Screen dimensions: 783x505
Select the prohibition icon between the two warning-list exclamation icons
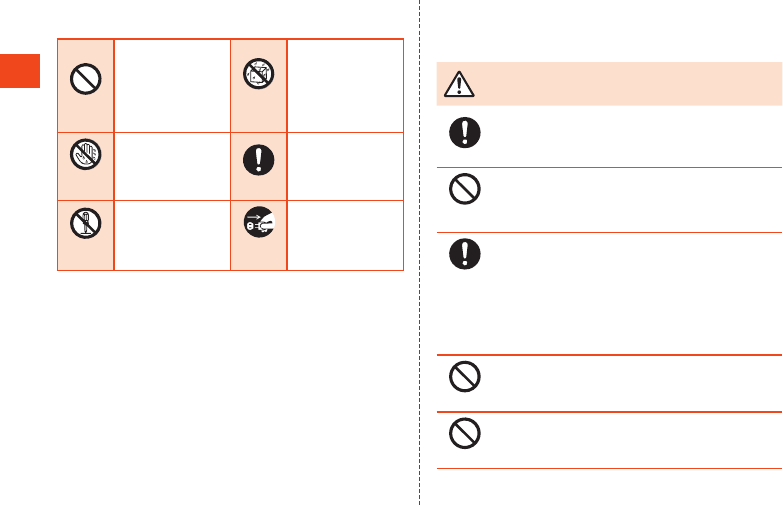click(464, 192)
